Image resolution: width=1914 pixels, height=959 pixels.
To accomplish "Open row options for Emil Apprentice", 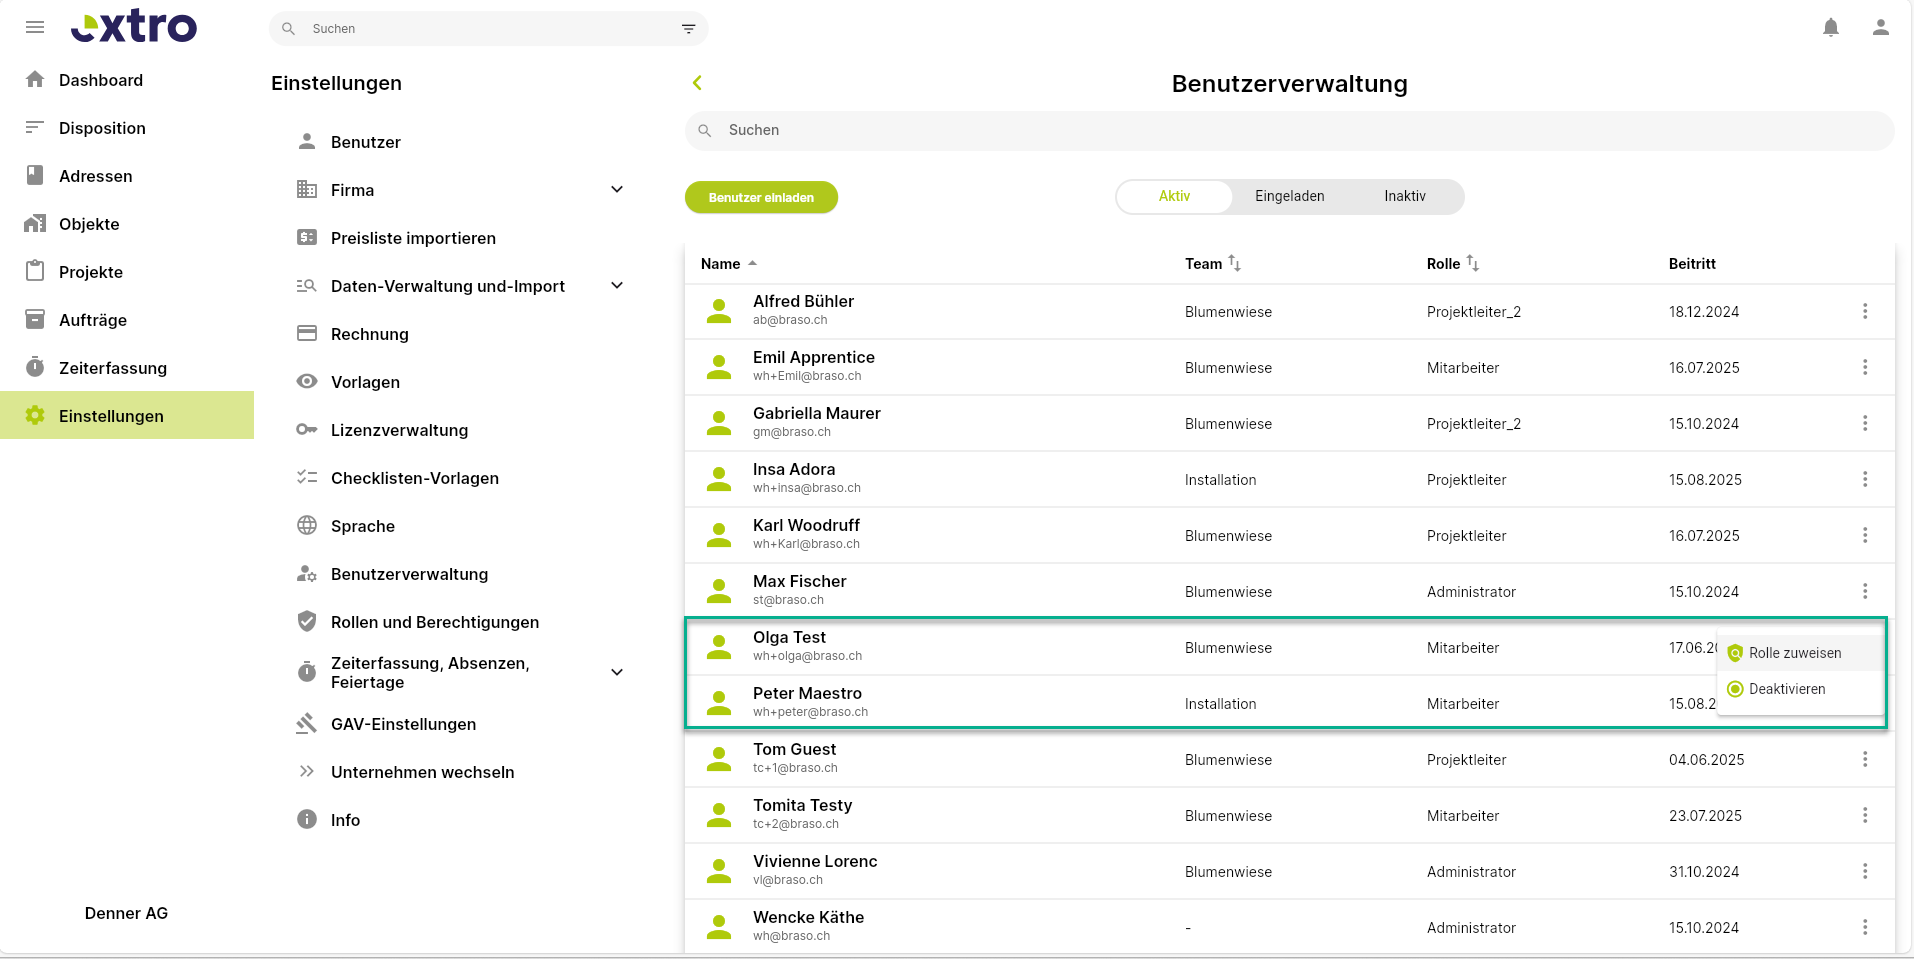I will coord(1865,367).
